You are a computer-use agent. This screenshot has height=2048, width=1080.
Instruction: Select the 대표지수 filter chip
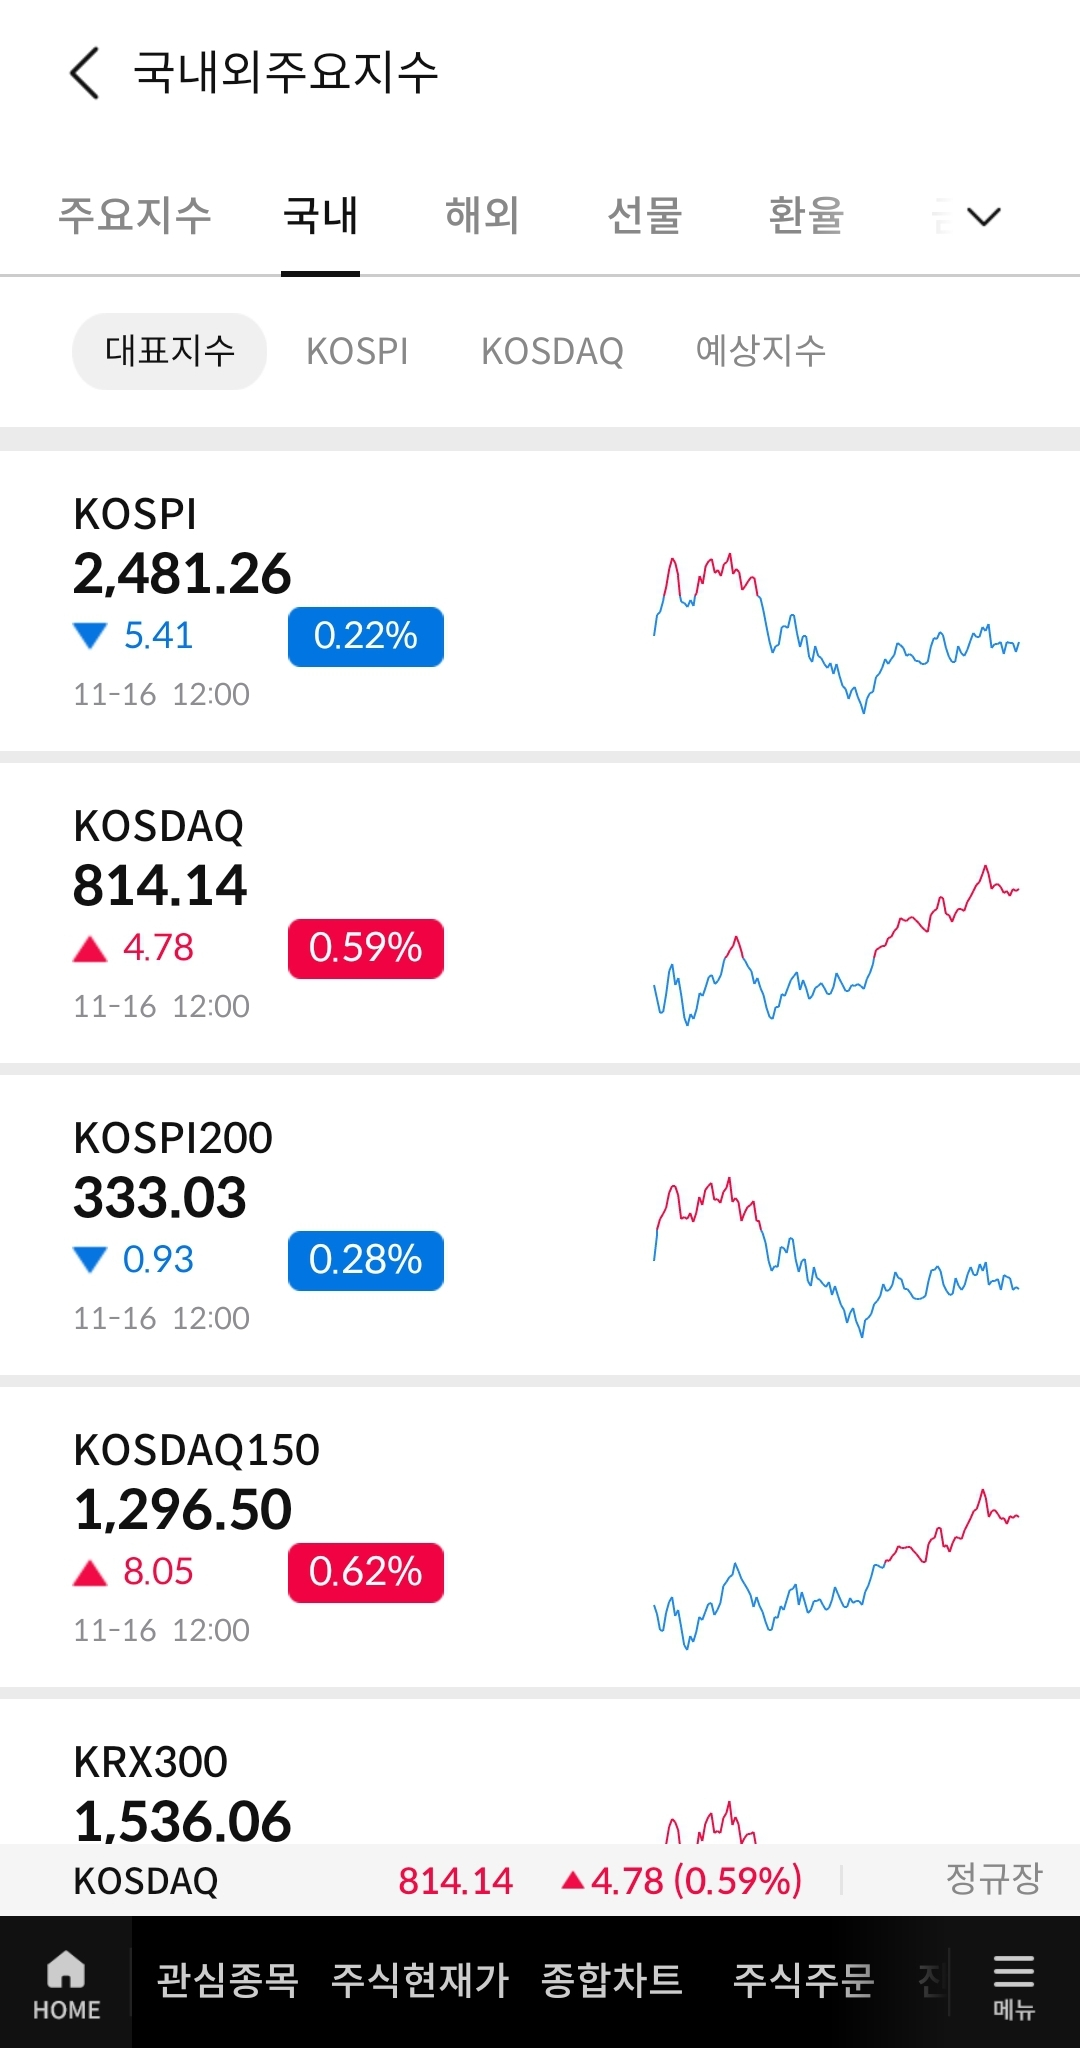pyautogui.click(x=169, y=351)
